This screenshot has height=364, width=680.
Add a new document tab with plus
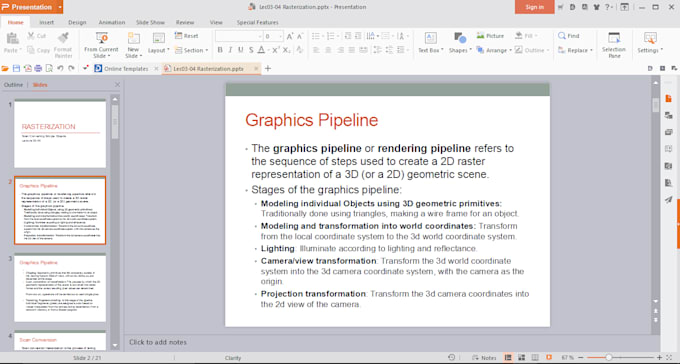(268, 69)
